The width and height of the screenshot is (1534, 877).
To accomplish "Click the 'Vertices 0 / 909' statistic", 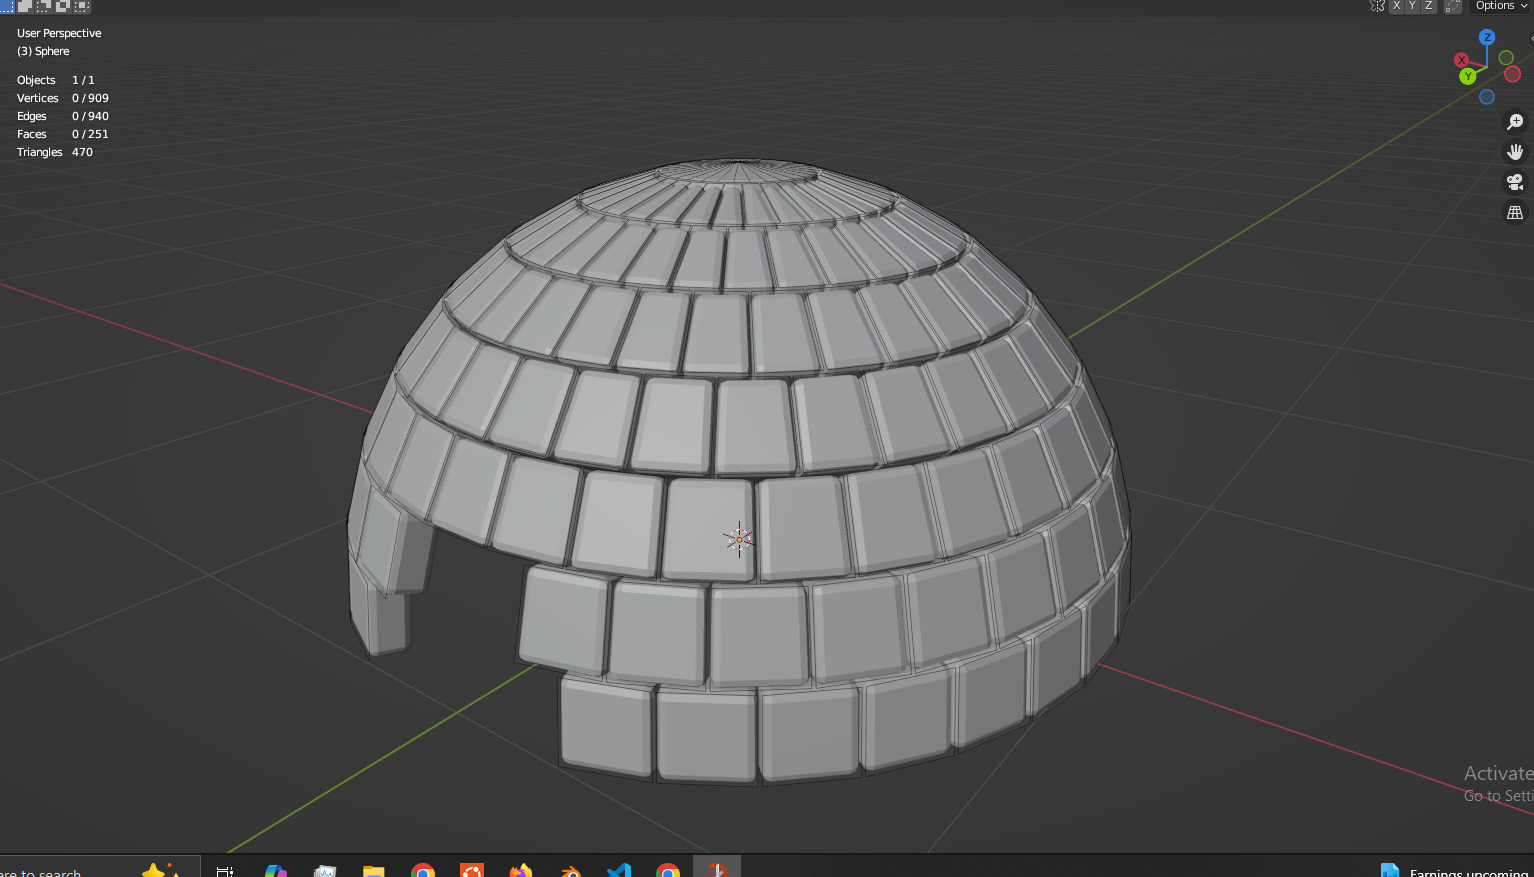I will (63, 98).
